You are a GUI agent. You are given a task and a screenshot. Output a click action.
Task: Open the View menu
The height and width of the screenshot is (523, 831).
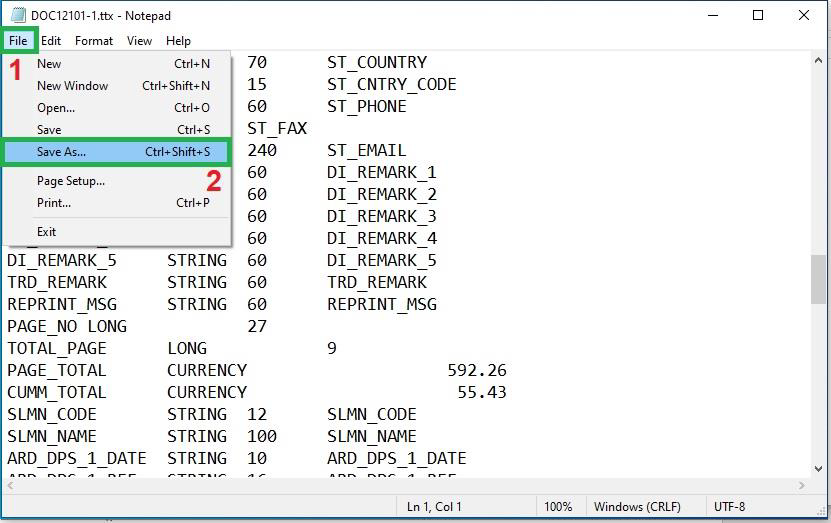[x=140, y=41]
